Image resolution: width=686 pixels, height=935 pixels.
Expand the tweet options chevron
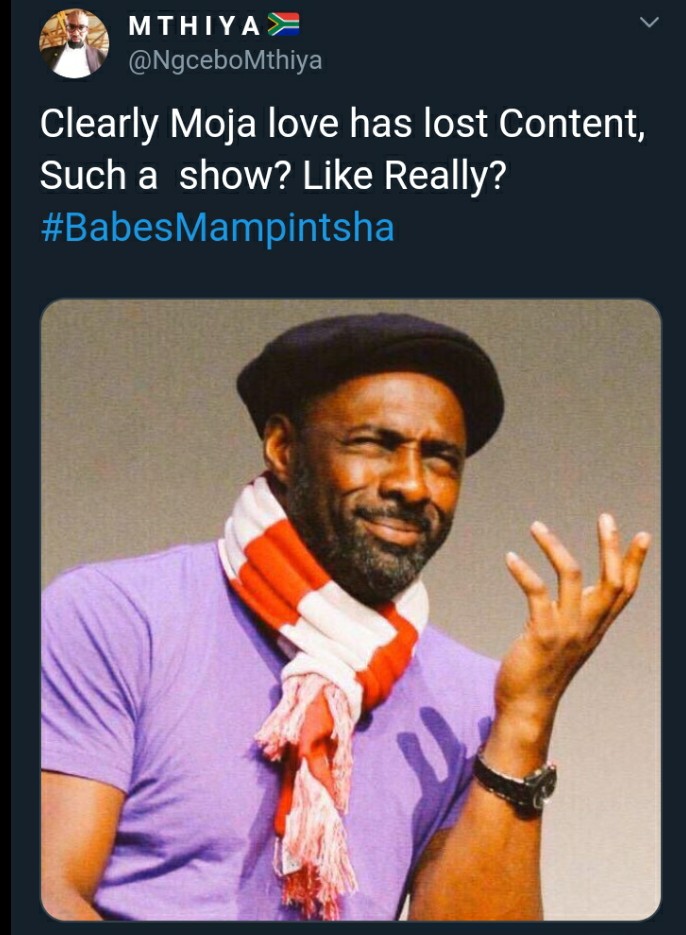[648, 23]
